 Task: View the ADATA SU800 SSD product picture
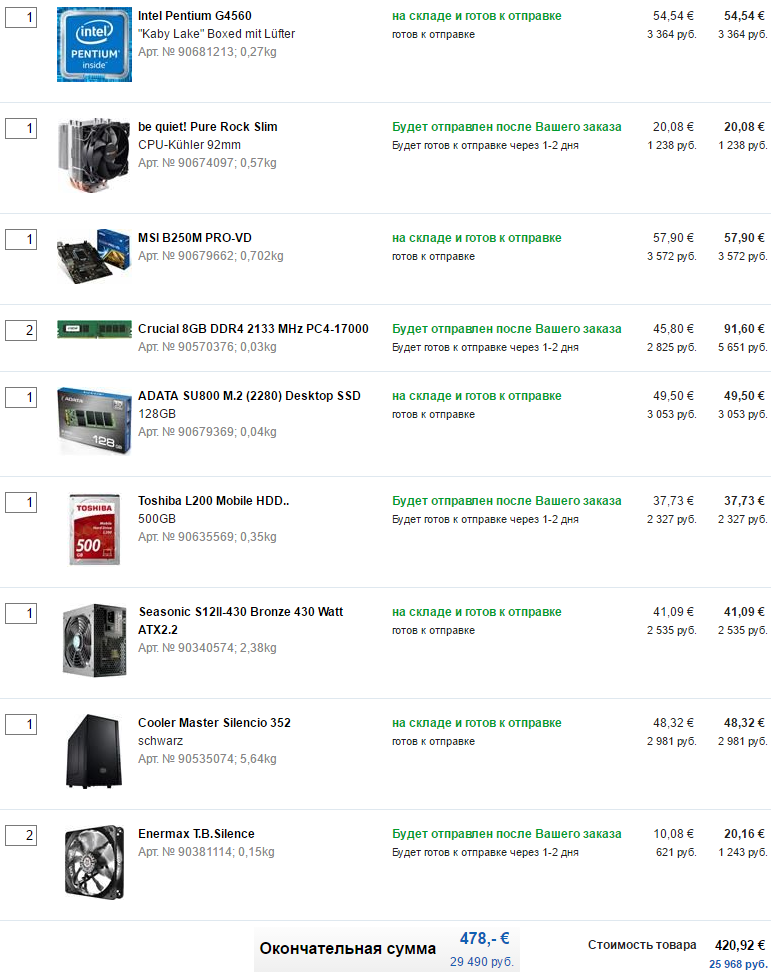[94, 421]
